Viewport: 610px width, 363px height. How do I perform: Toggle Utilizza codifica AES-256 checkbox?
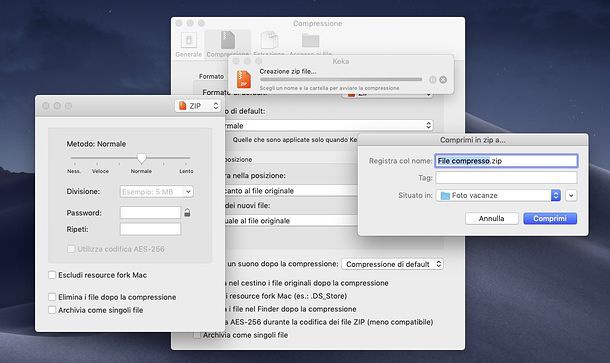[71, 249]
